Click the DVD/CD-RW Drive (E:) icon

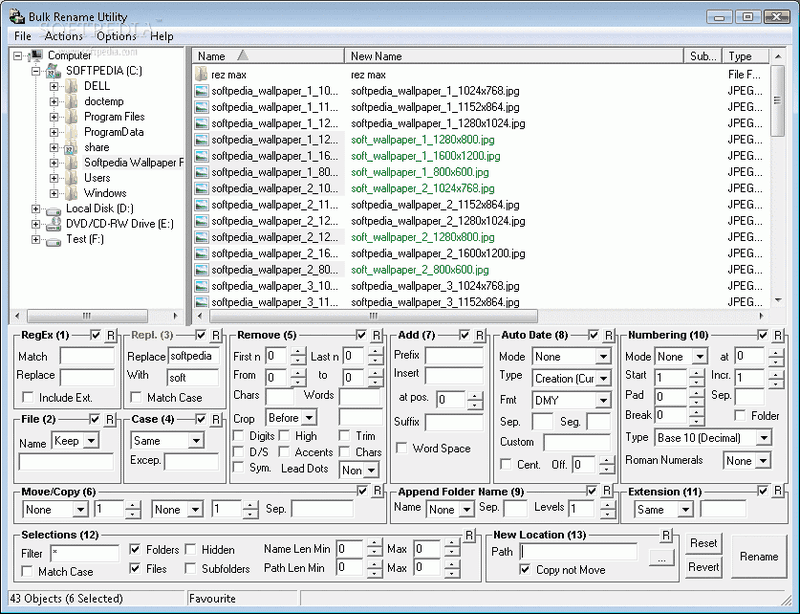coord(54,224)
